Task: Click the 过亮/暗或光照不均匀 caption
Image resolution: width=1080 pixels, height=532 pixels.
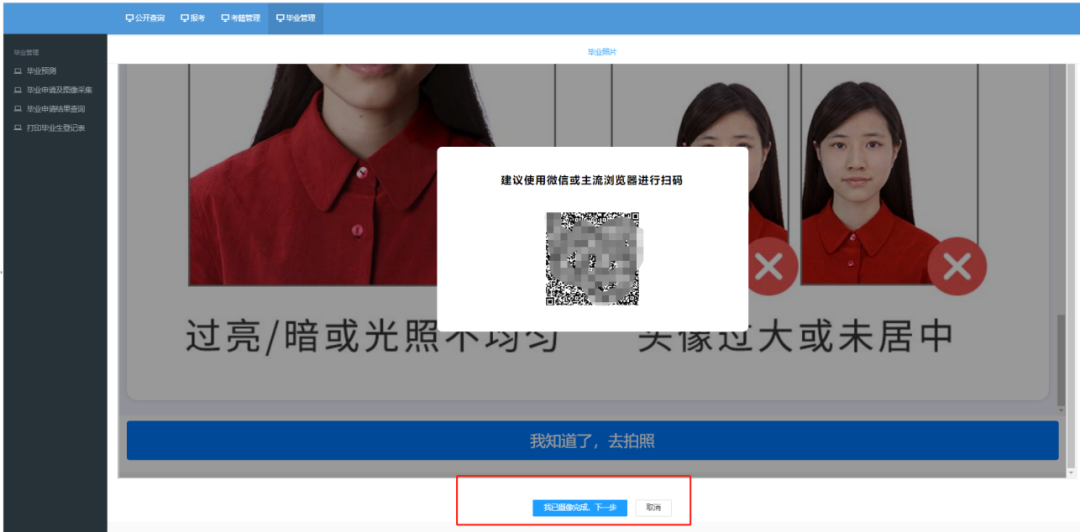Action: [372, 338]
